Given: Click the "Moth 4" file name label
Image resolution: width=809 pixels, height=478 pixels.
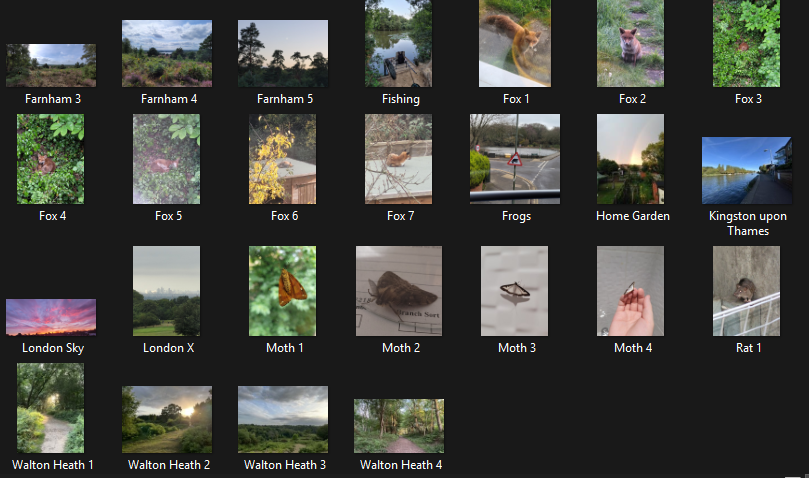Looking at the screenshot, I should click(x=633, y=348).
